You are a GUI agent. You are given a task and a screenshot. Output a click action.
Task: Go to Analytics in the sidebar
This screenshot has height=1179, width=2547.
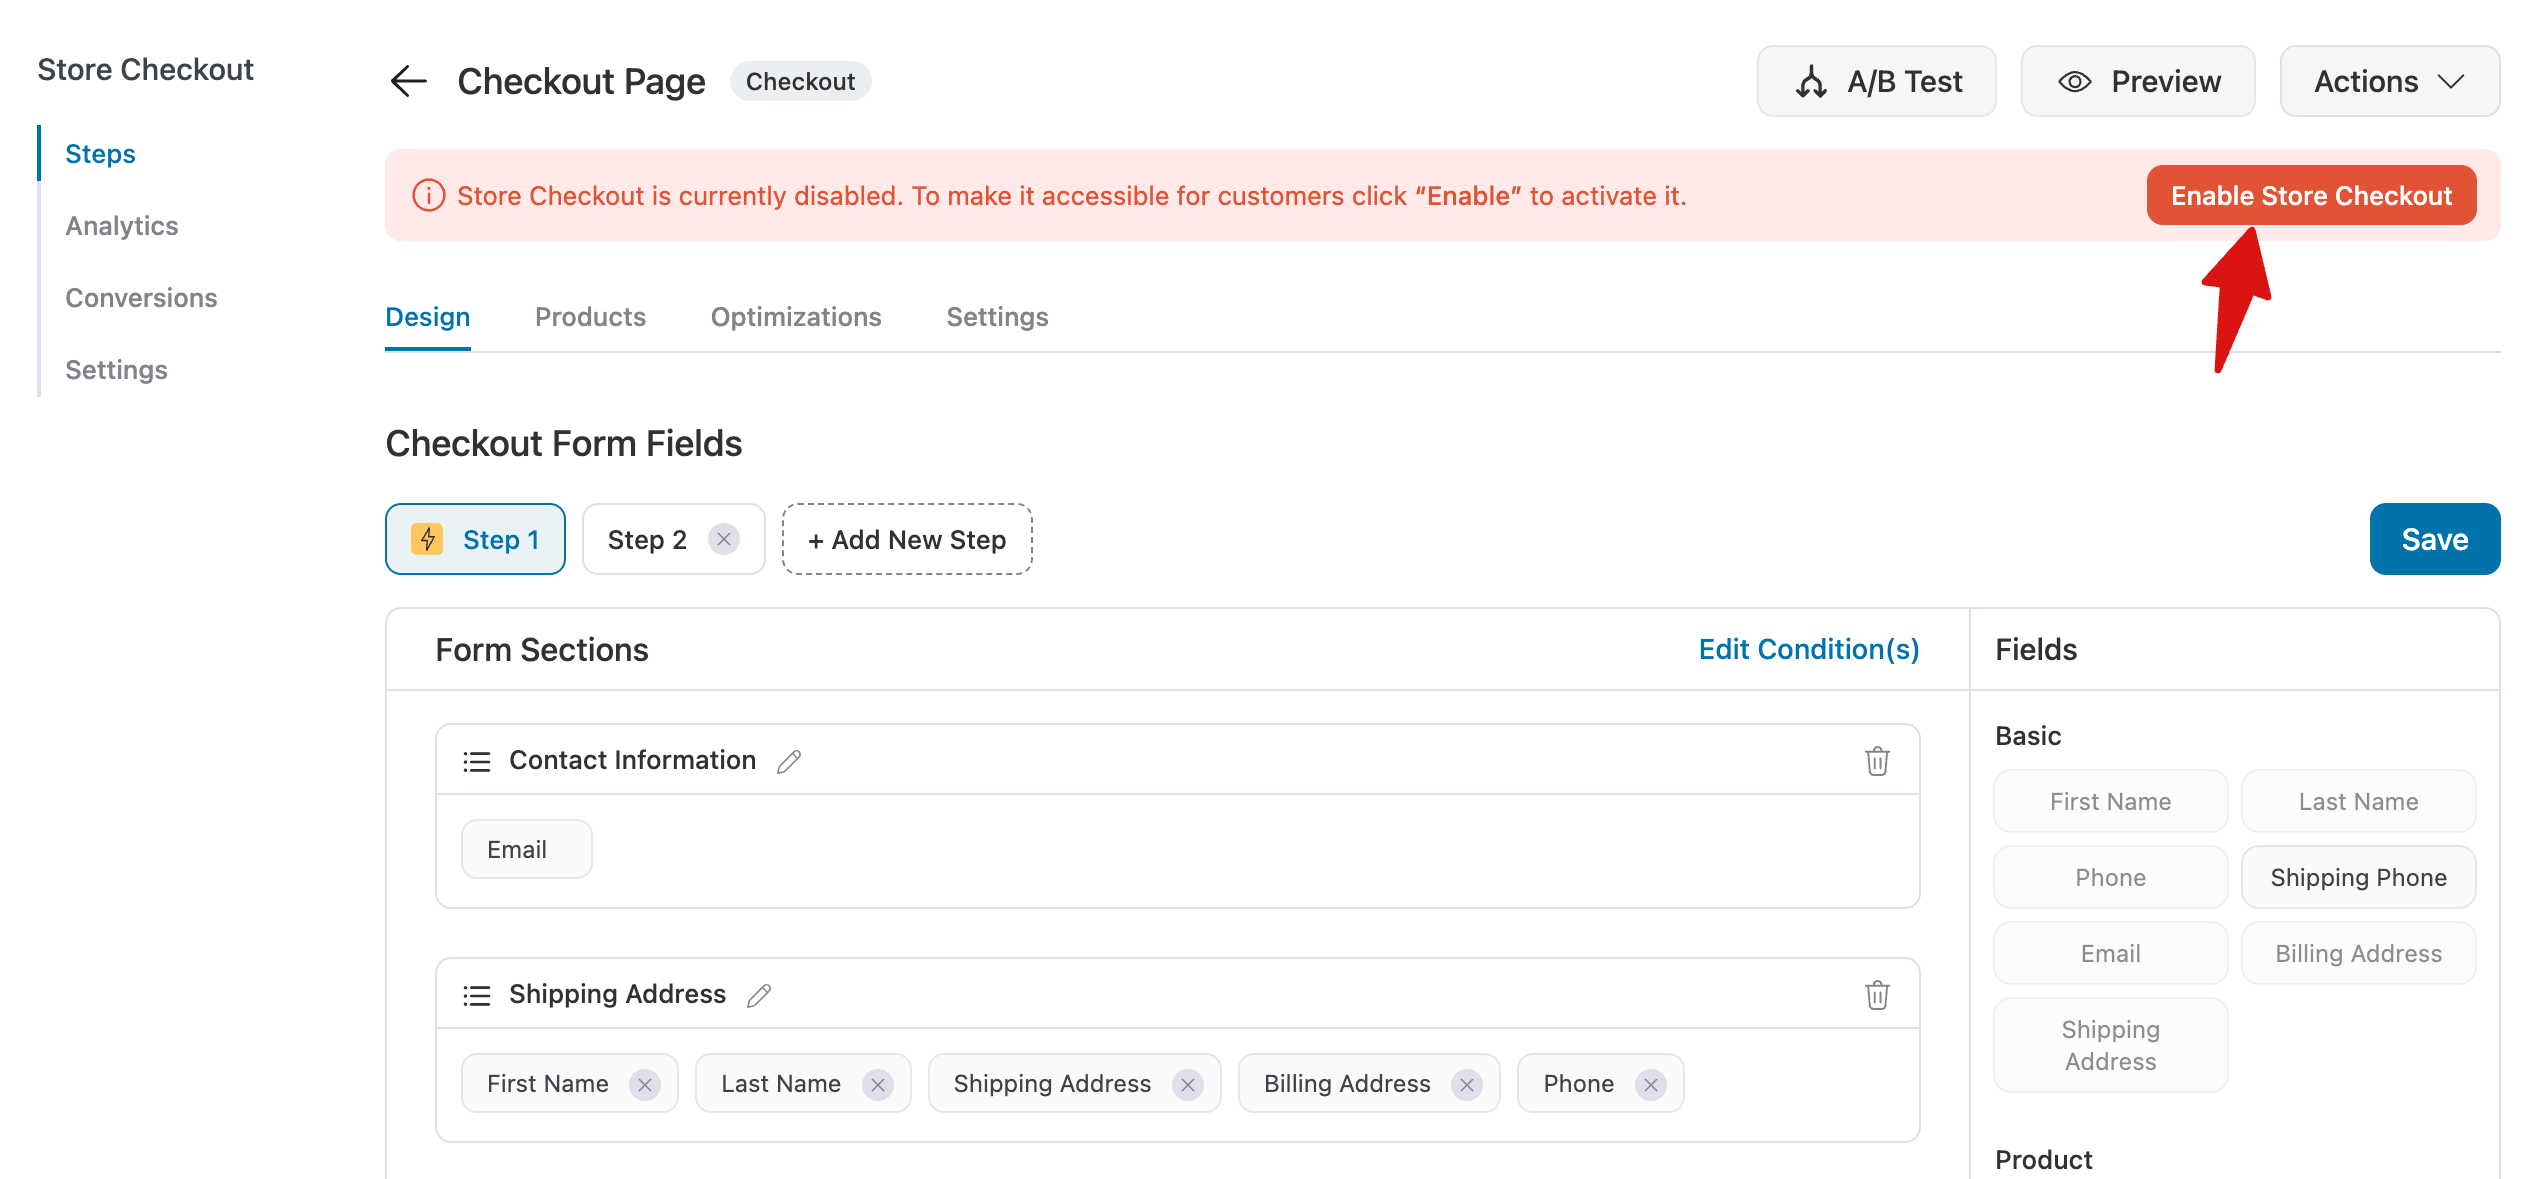(121, 225)
